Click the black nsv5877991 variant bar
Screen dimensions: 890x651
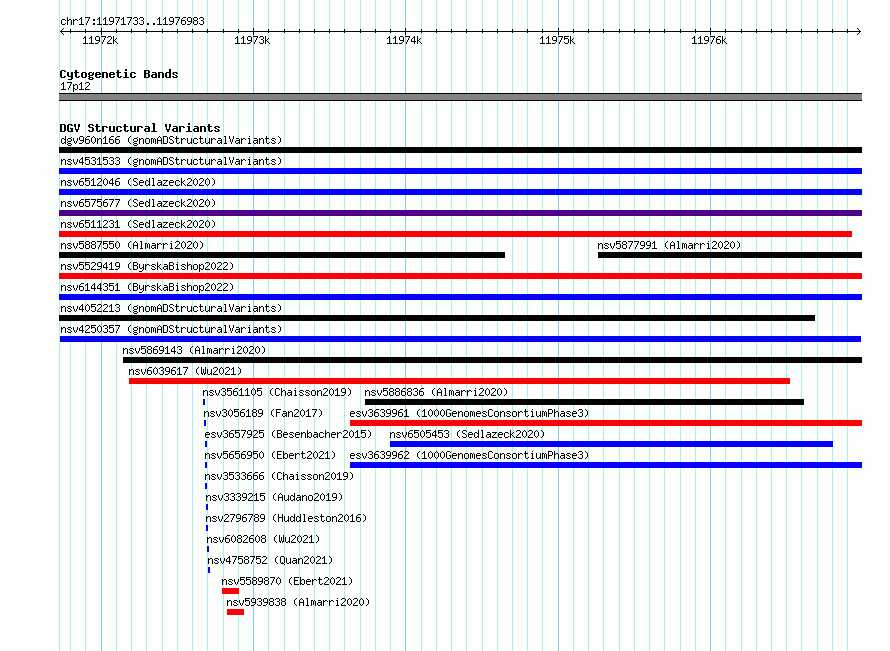[x=730, y=255]
